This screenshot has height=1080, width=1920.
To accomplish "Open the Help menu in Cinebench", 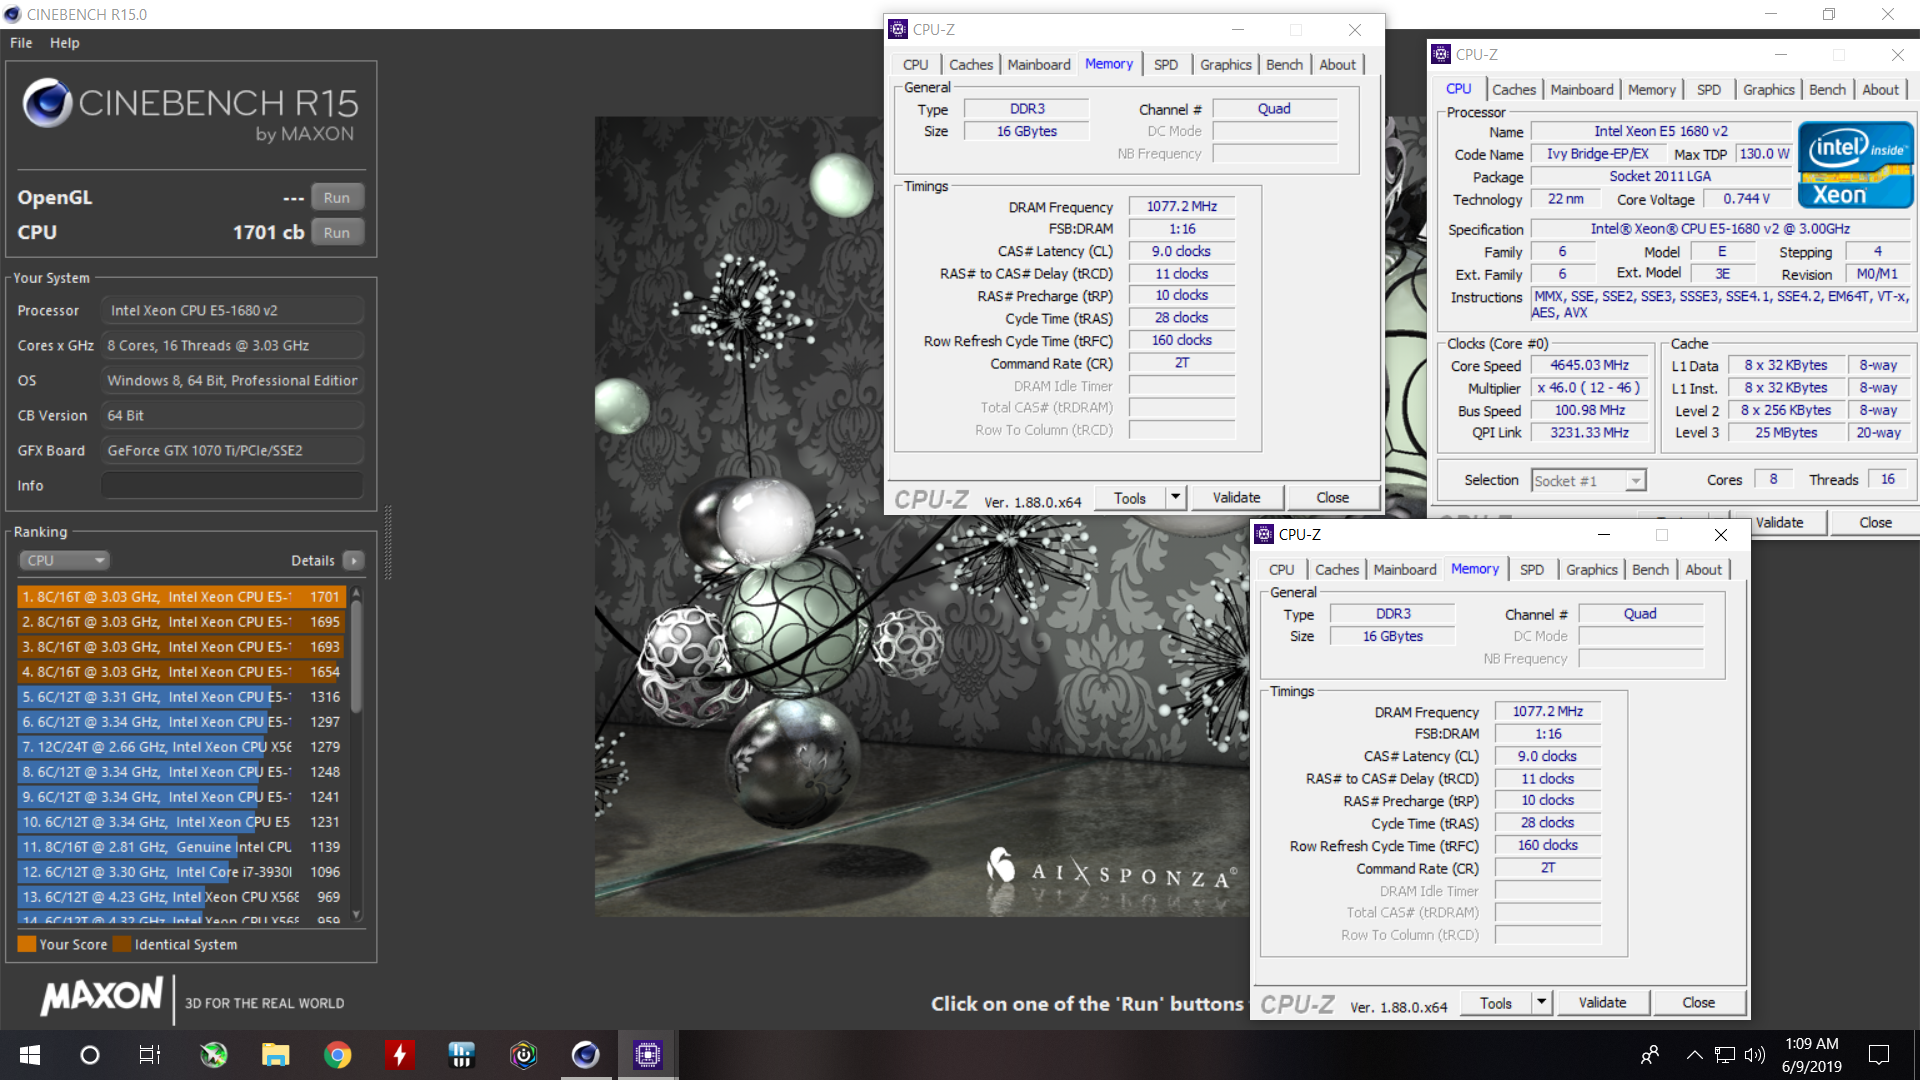I will coord(65,43).
